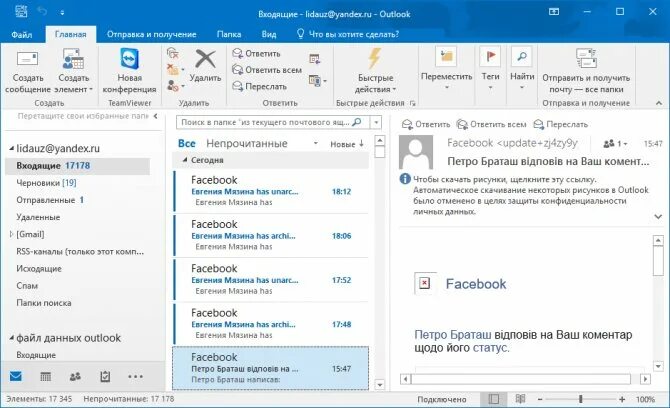This screenshot has height=408, width=670.
Task: Open Clean Up icon in Delete group
Action: [174, 69]
